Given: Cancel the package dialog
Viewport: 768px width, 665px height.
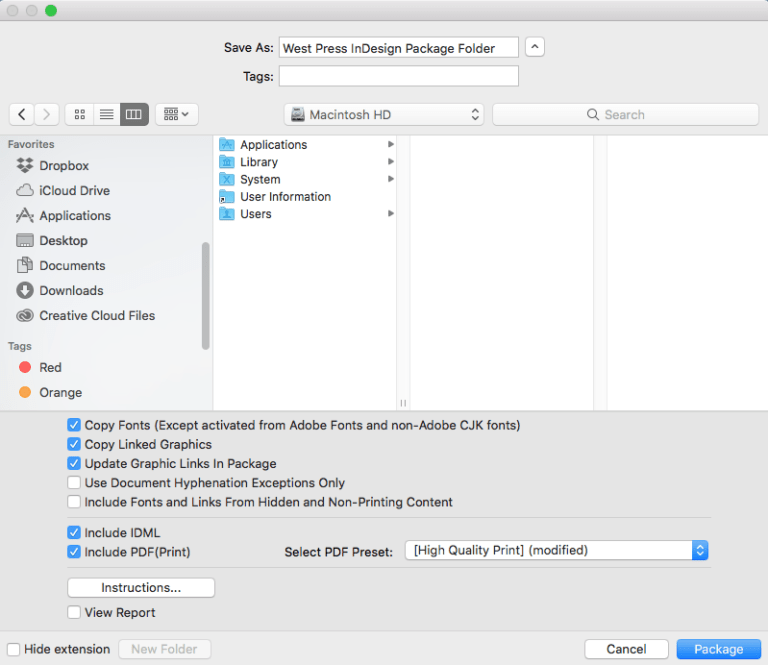Looking at the screenshot, I should pyautogui.click(x=626, y=649).
